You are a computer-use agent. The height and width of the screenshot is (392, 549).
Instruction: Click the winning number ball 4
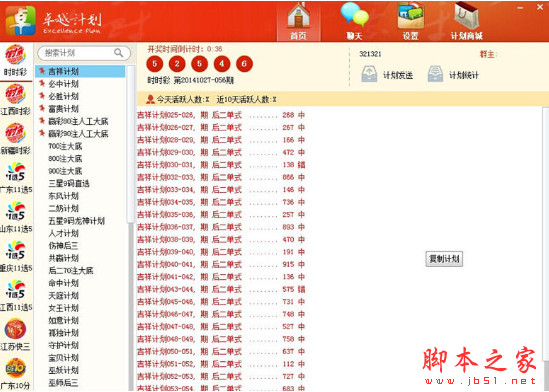(222, 64)
